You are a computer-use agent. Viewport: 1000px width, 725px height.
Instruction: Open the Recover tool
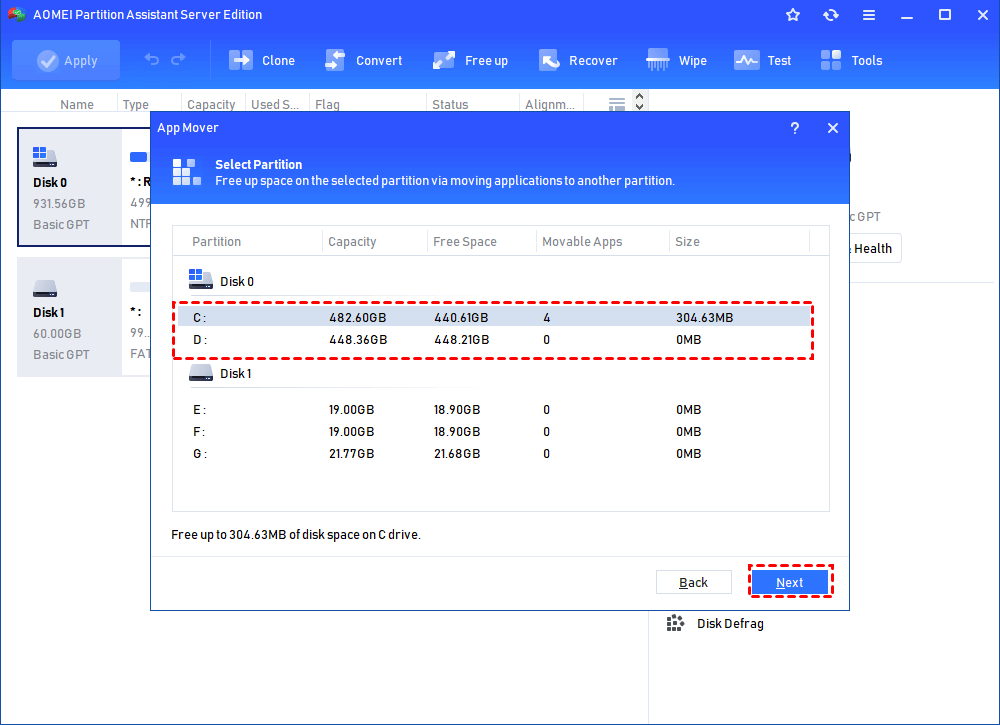[x=579, y=60]
